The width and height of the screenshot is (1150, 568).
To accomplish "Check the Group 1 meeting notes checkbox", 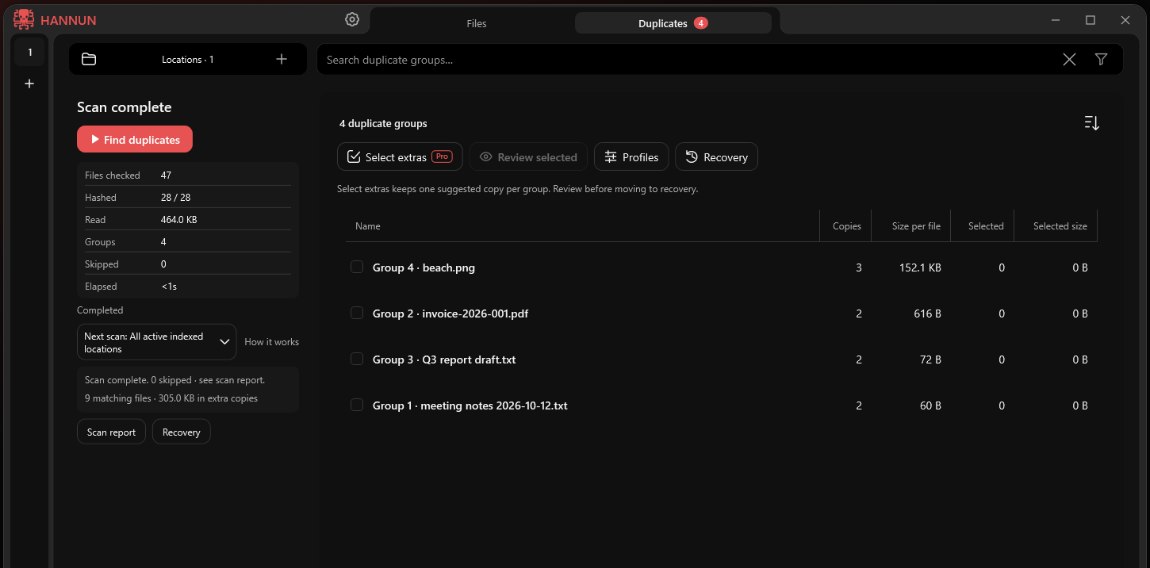I will pyautogui.click(x=356, y=404).
